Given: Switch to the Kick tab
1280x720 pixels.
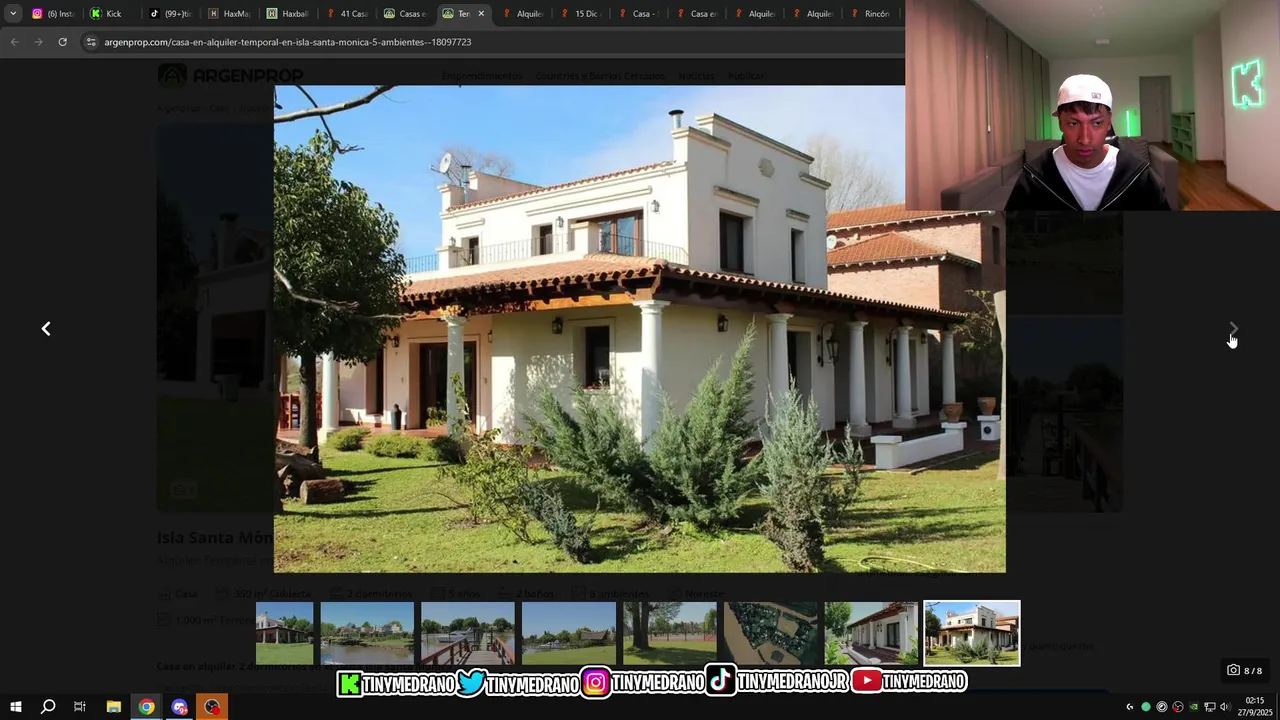Looking at the screenshot, I should tap(112, 14).
